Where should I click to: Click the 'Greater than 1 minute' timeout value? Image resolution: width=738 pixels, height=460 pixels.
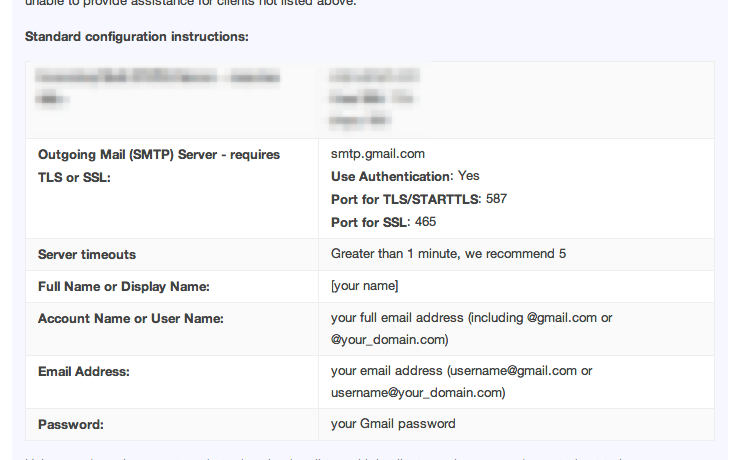click(x=448, y=254)
